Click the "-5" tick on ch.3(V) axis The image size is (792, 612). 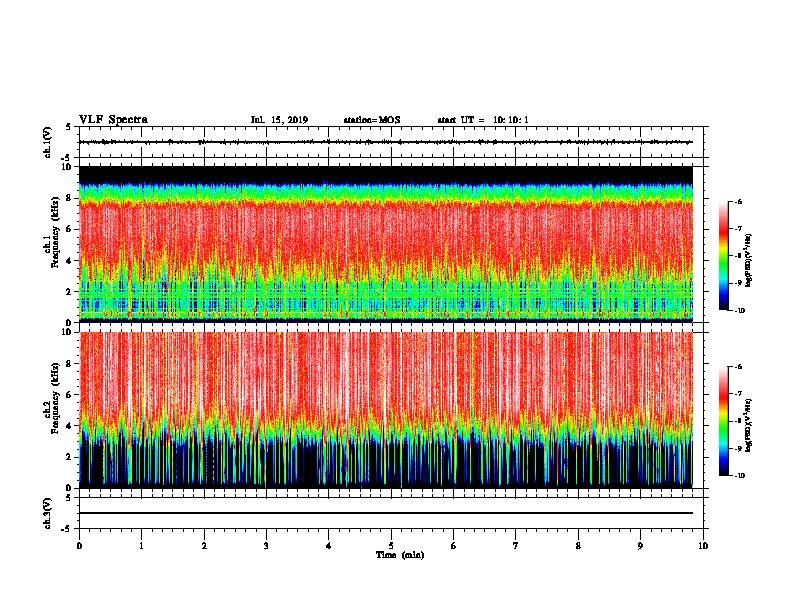click(x=67, y=529)
